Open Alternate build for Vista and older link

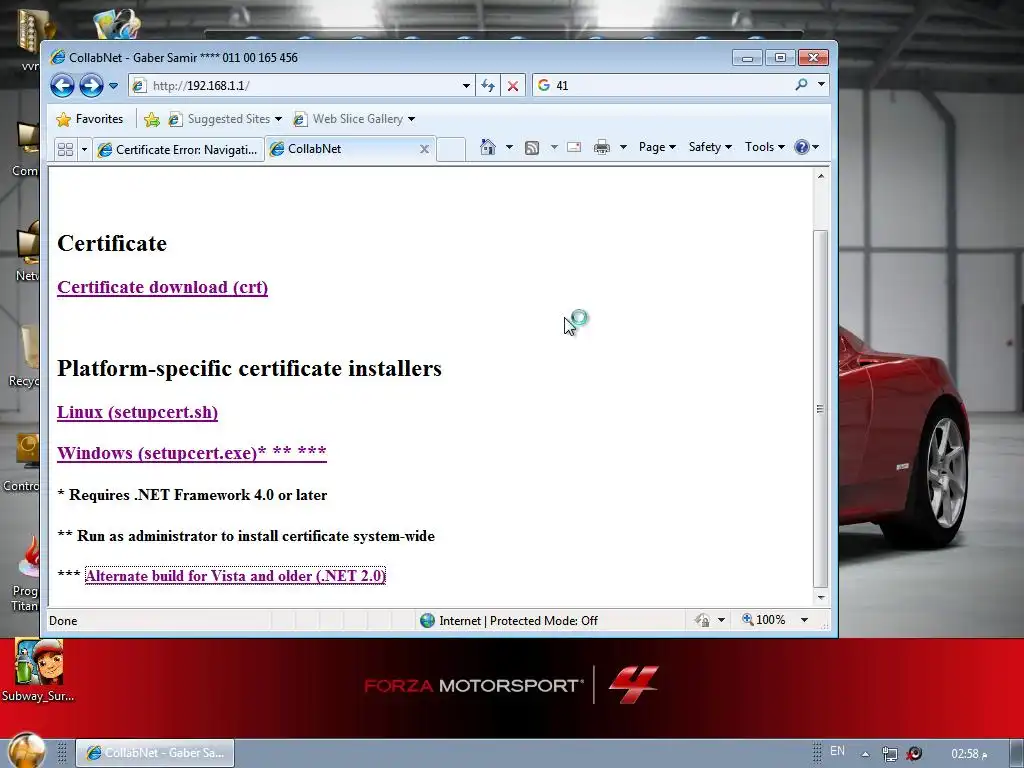[x=235, y=575]
